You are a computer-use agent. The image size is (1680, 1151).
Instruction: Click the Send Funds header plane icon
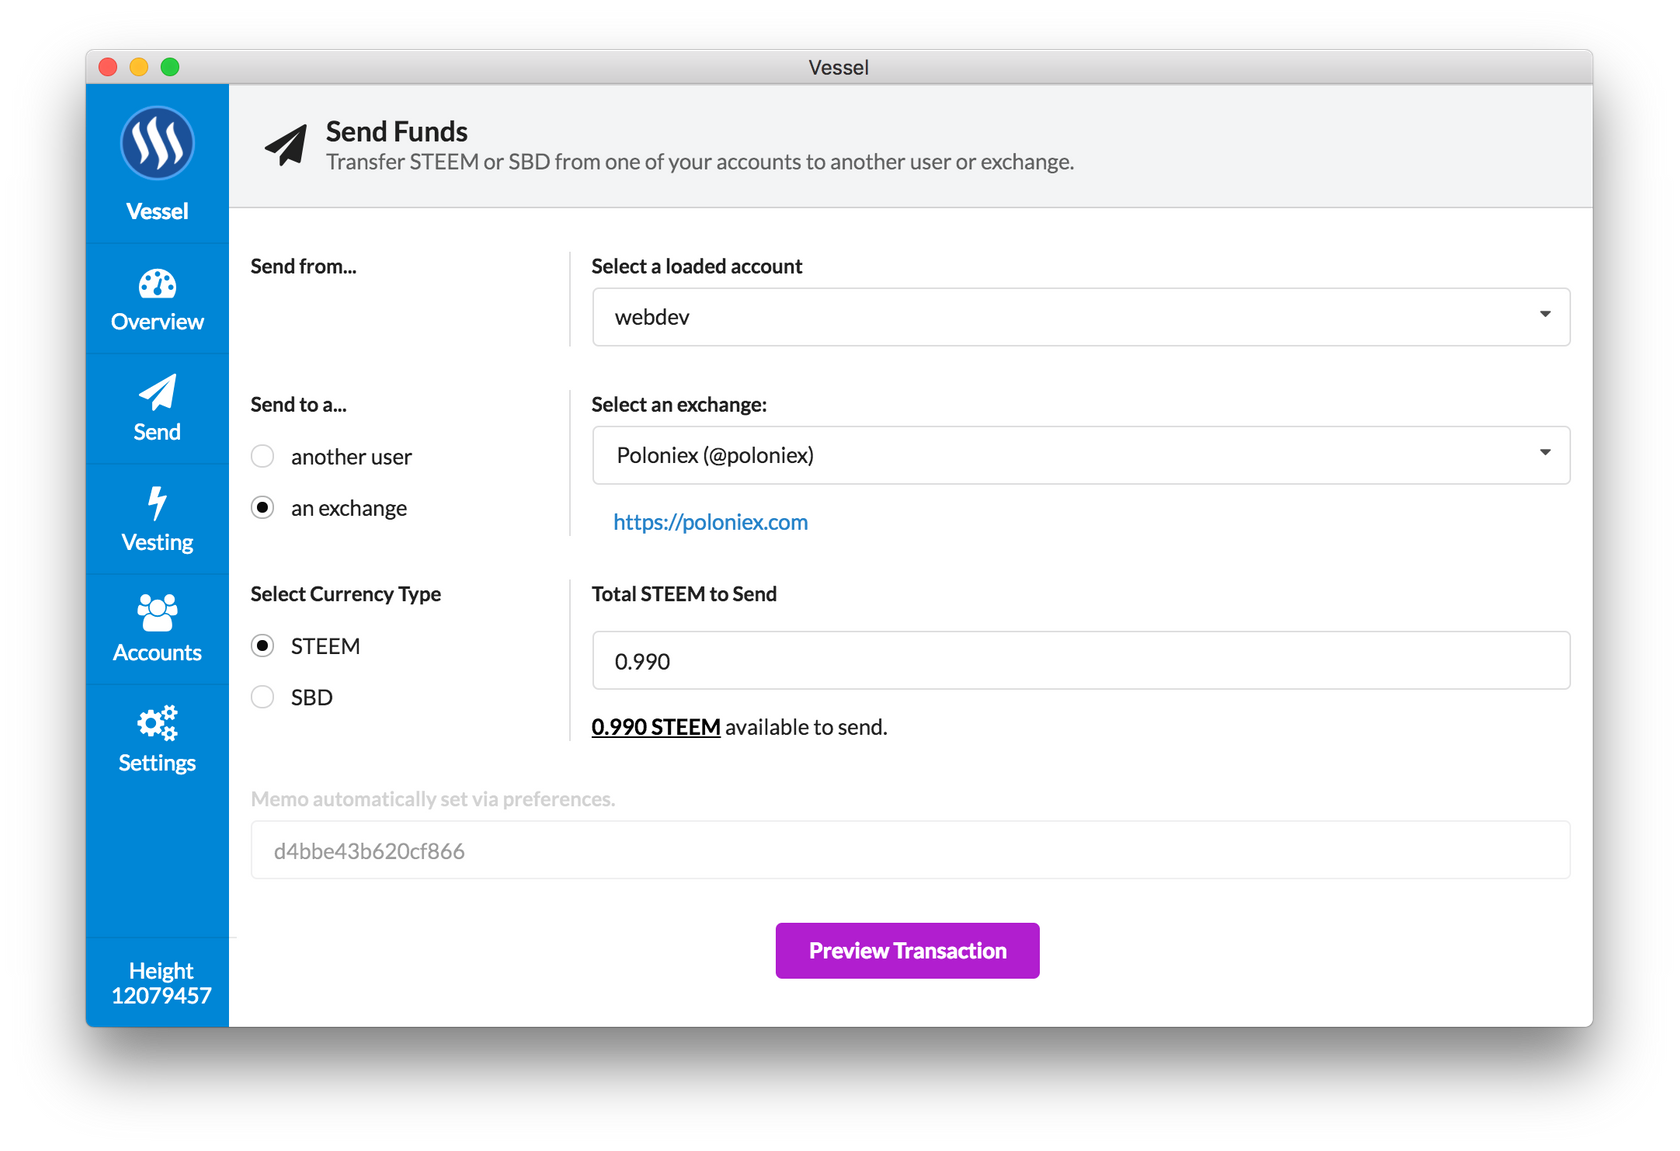click(286, 146)
